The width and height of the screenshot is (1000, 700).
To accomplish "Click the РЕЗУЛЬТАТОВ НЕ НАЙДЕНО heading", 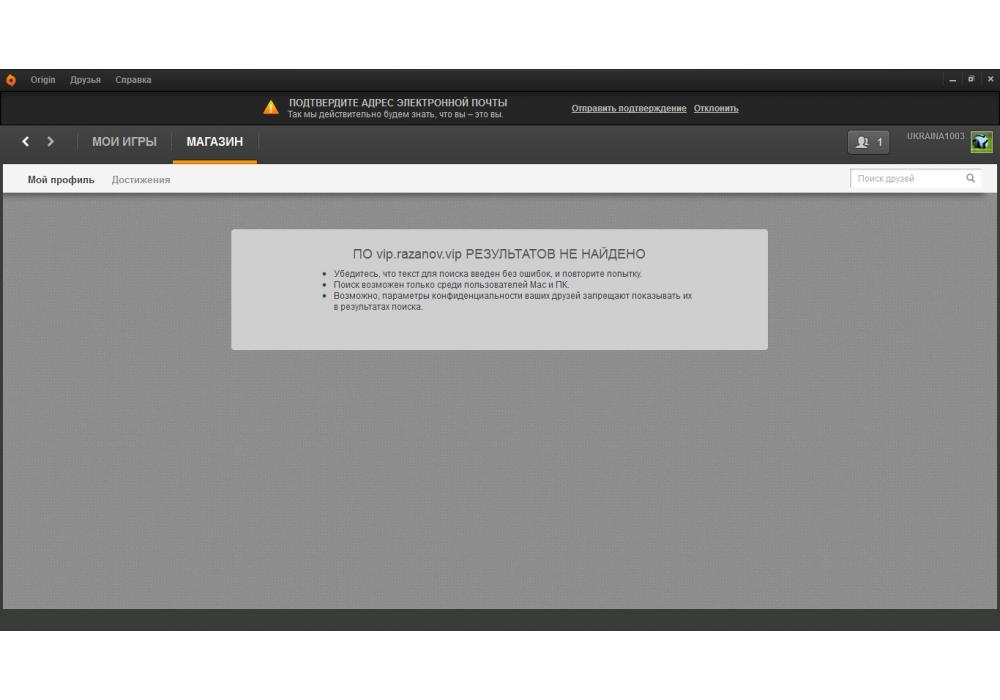I will [499, 254].
